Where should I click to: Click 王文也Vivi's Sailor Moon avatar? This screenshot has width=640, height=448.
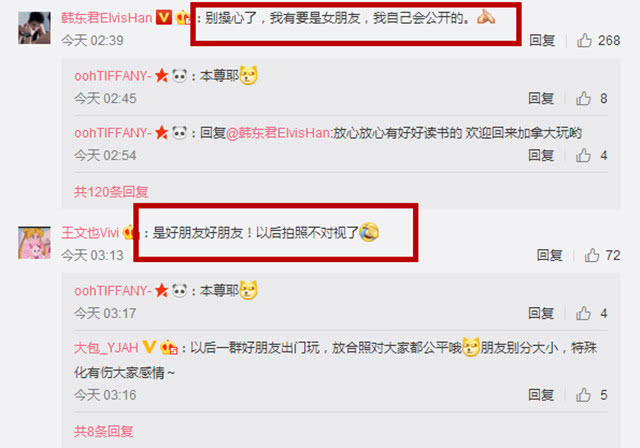click(34, 243)
